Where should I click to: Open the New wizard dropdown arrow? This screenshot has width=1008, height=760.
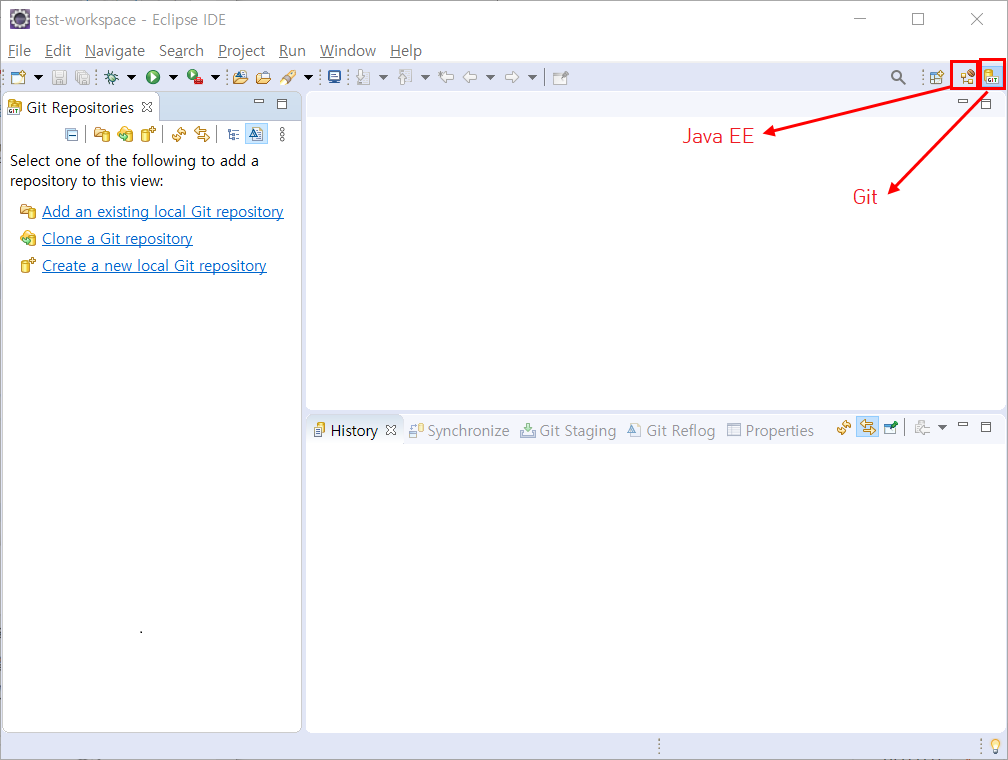point(39,78)
